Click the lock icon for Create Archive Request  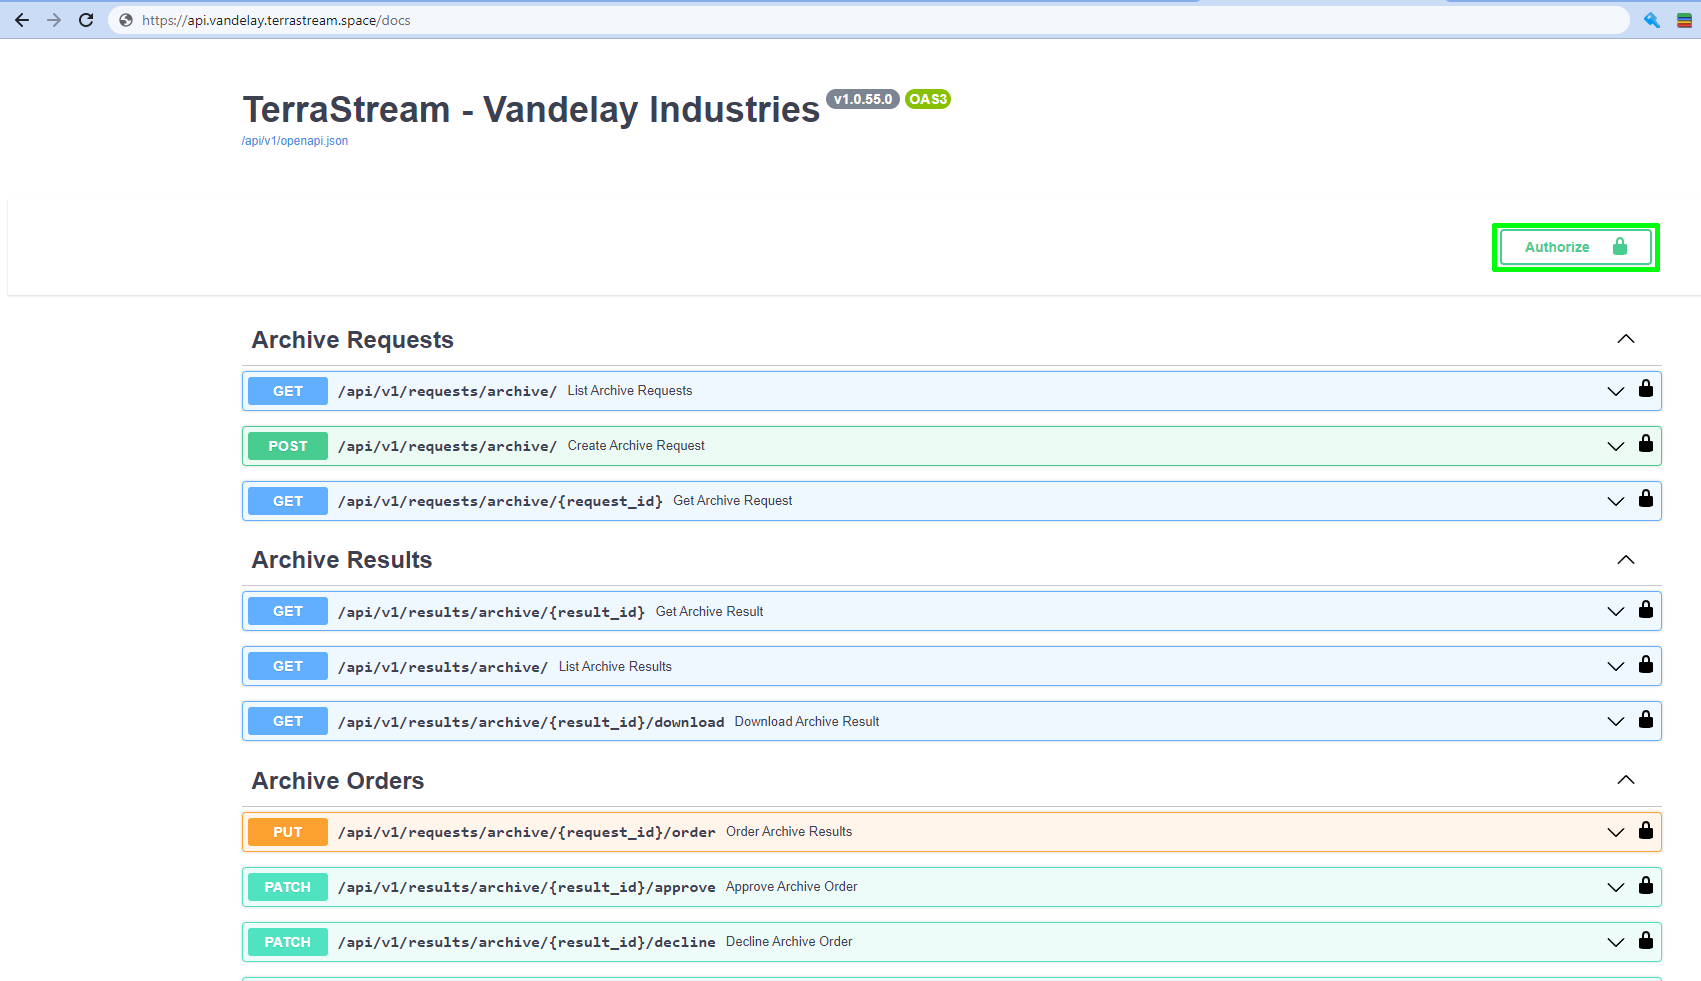click(x=1646, y=444)
